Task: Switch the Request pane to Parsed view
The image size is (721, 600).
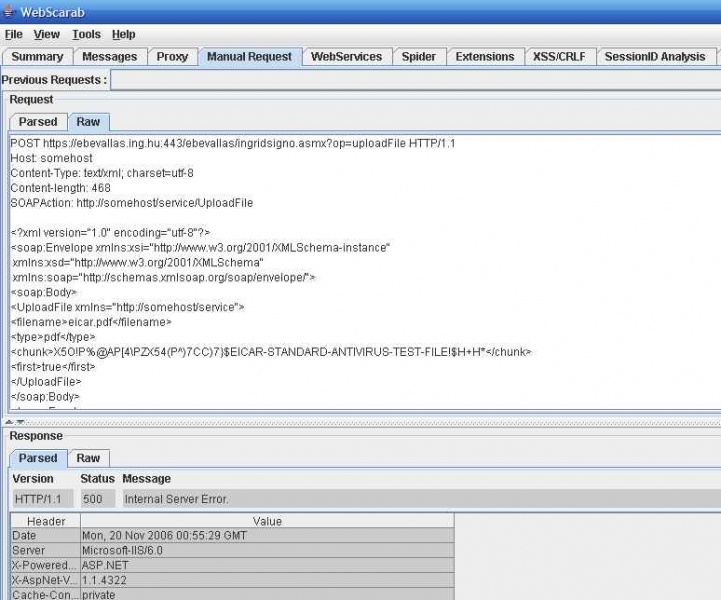Action: (x=38, y=122)
